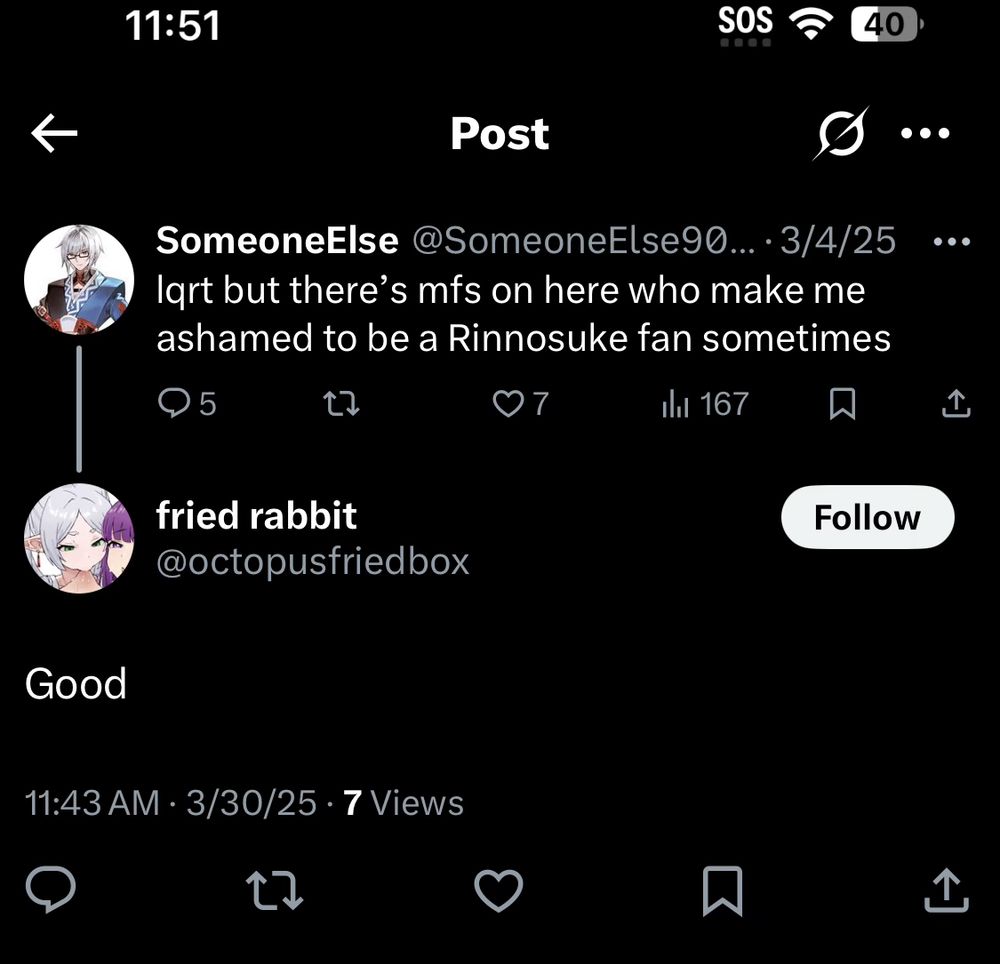
Task: Open fried rabbit's profile avatar
Action: pyautogui.click(x=79, y=538)
